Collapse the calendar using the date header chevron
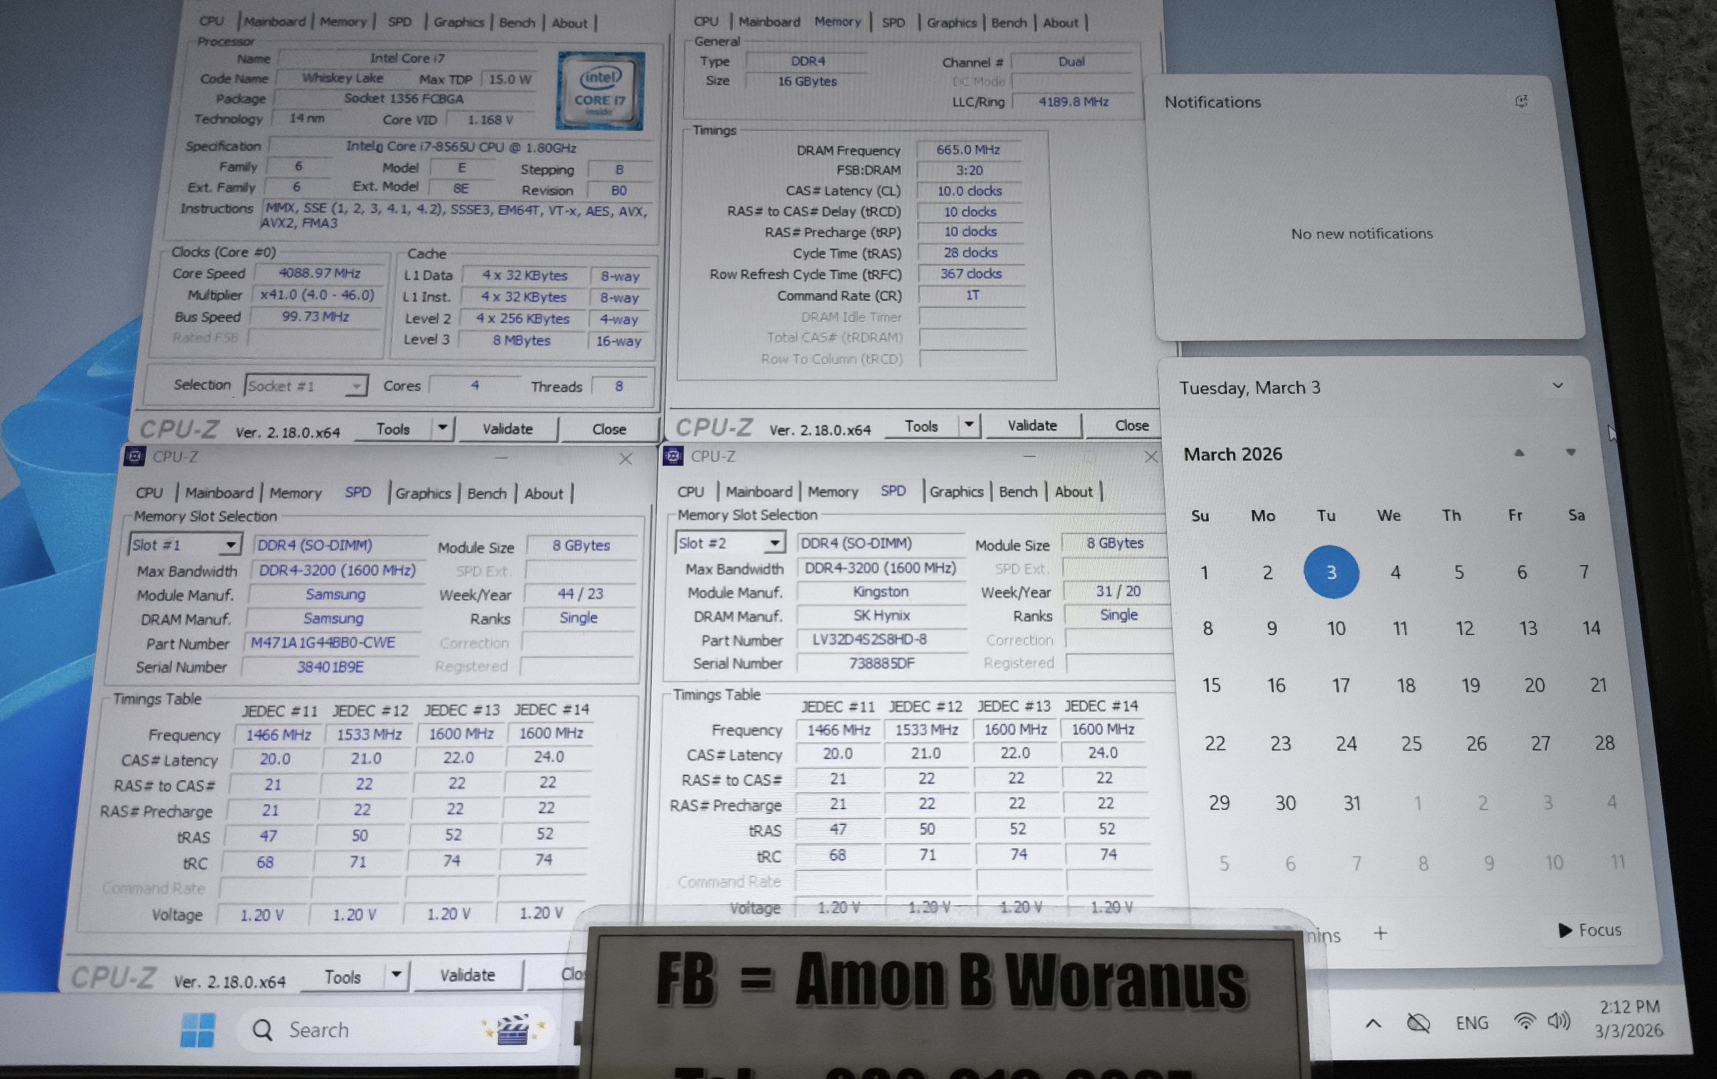Viewport: 1717px width, 1079px height. 1557,386
